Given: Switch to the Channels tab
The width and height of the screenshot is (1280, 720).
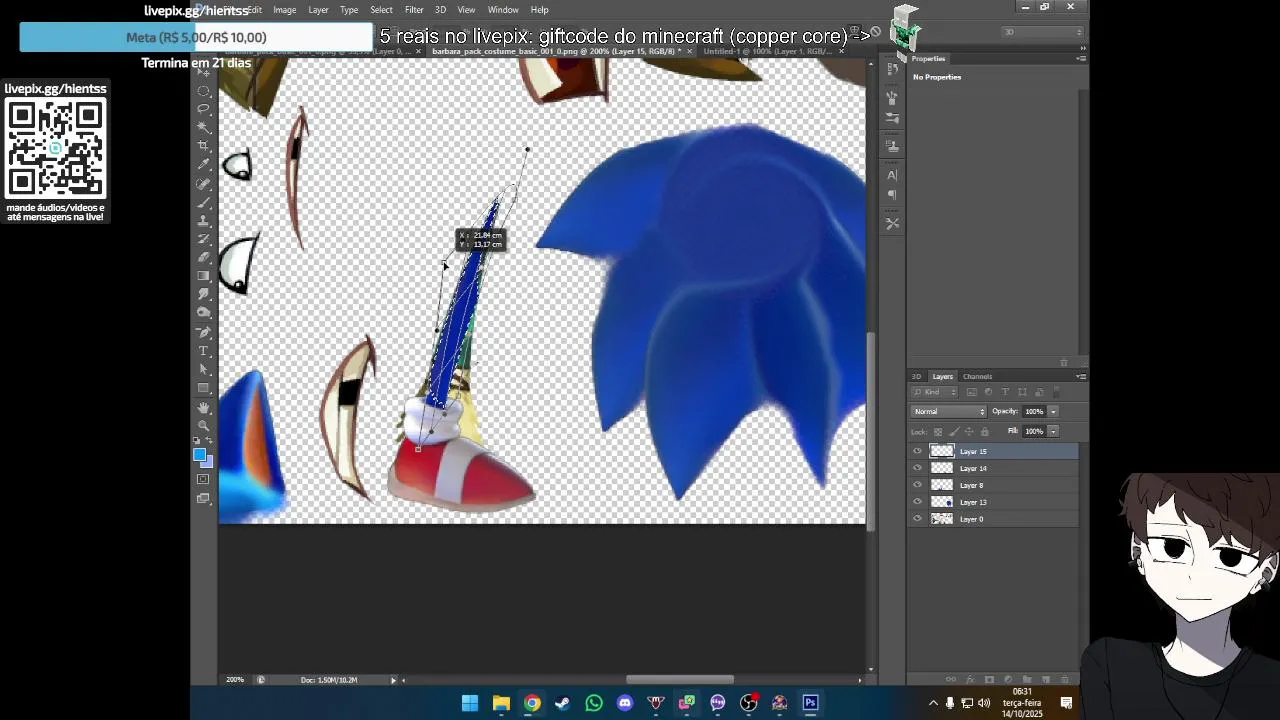Looking at the screenshot, I should click(x=977, y=377).
